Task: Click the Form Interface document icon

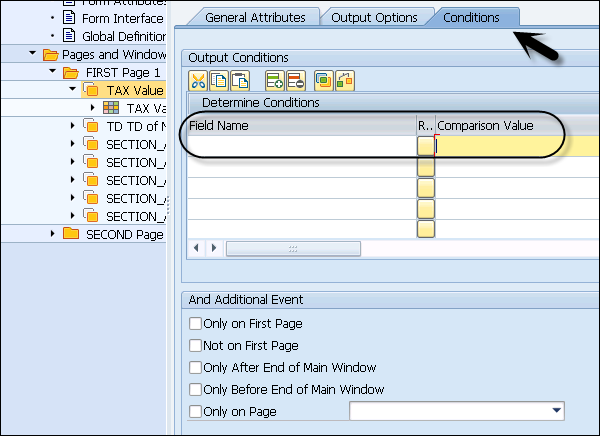Action: click(69, 18)
